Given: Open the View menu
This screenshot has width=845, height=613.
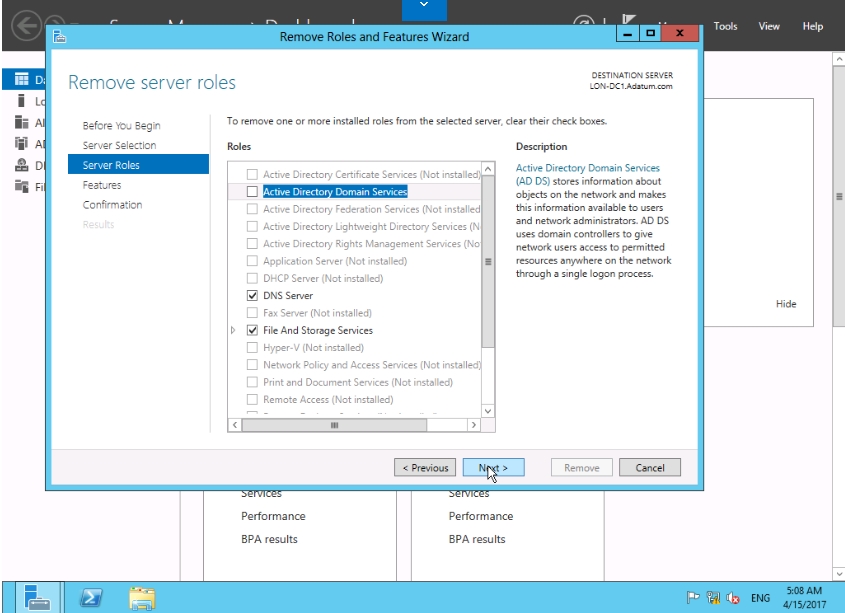Looking at the screenshot, I should click(769, 27).
